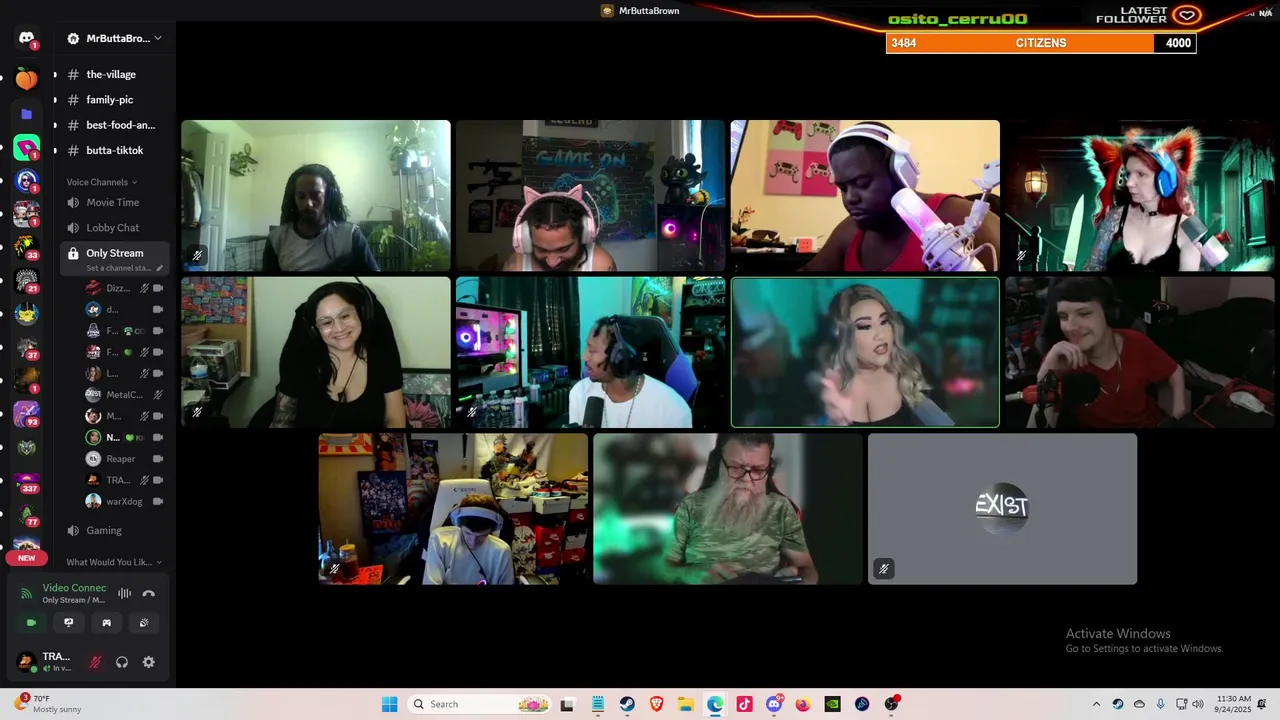This screenshot has width=1280, height=720.
Task: Click the taskbar Search box
Action: [481, 704]
